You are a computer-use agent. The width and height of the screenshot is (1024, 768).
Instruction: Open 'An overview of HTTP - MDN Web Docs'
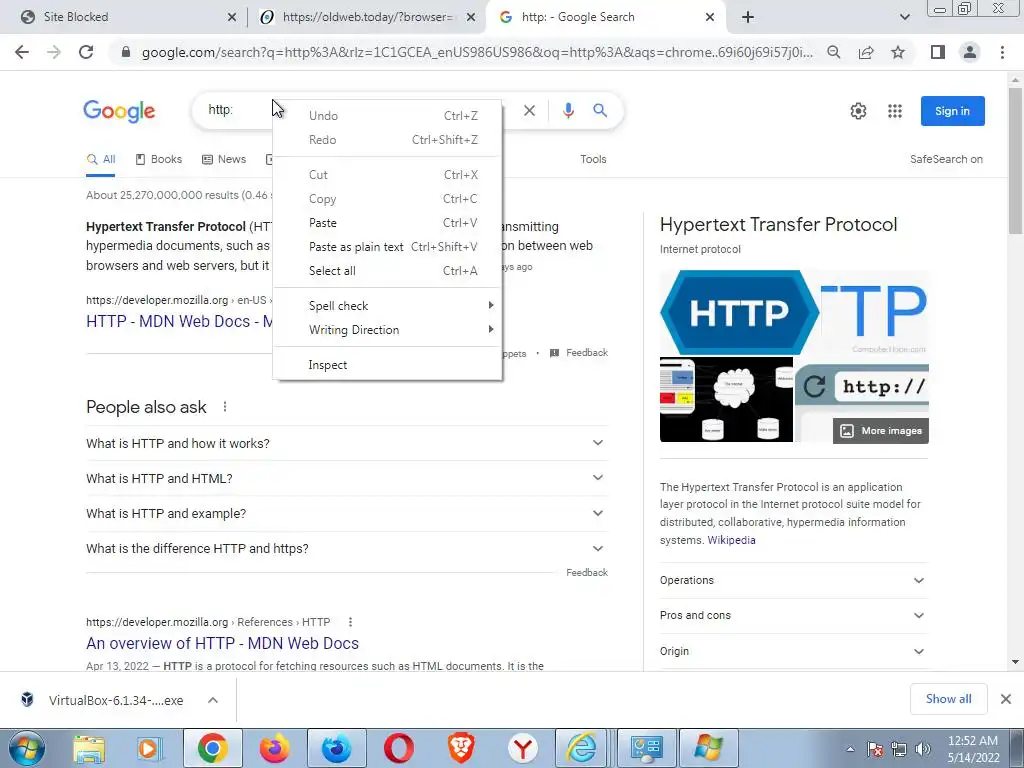222,643
